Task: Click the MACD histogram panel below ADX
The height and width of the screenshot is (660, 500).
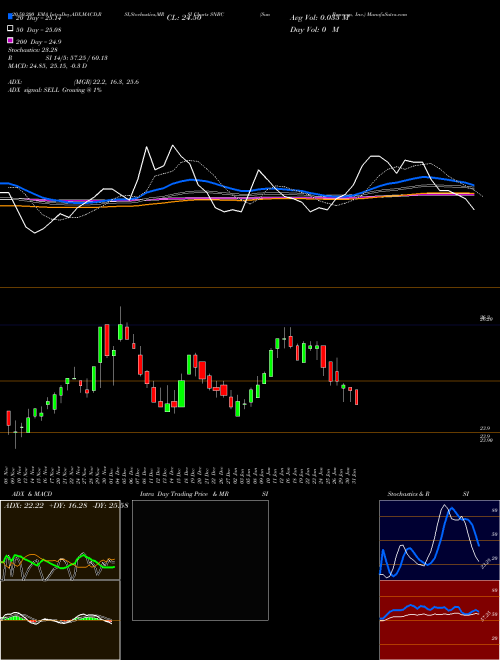Action: pos(60,620)
